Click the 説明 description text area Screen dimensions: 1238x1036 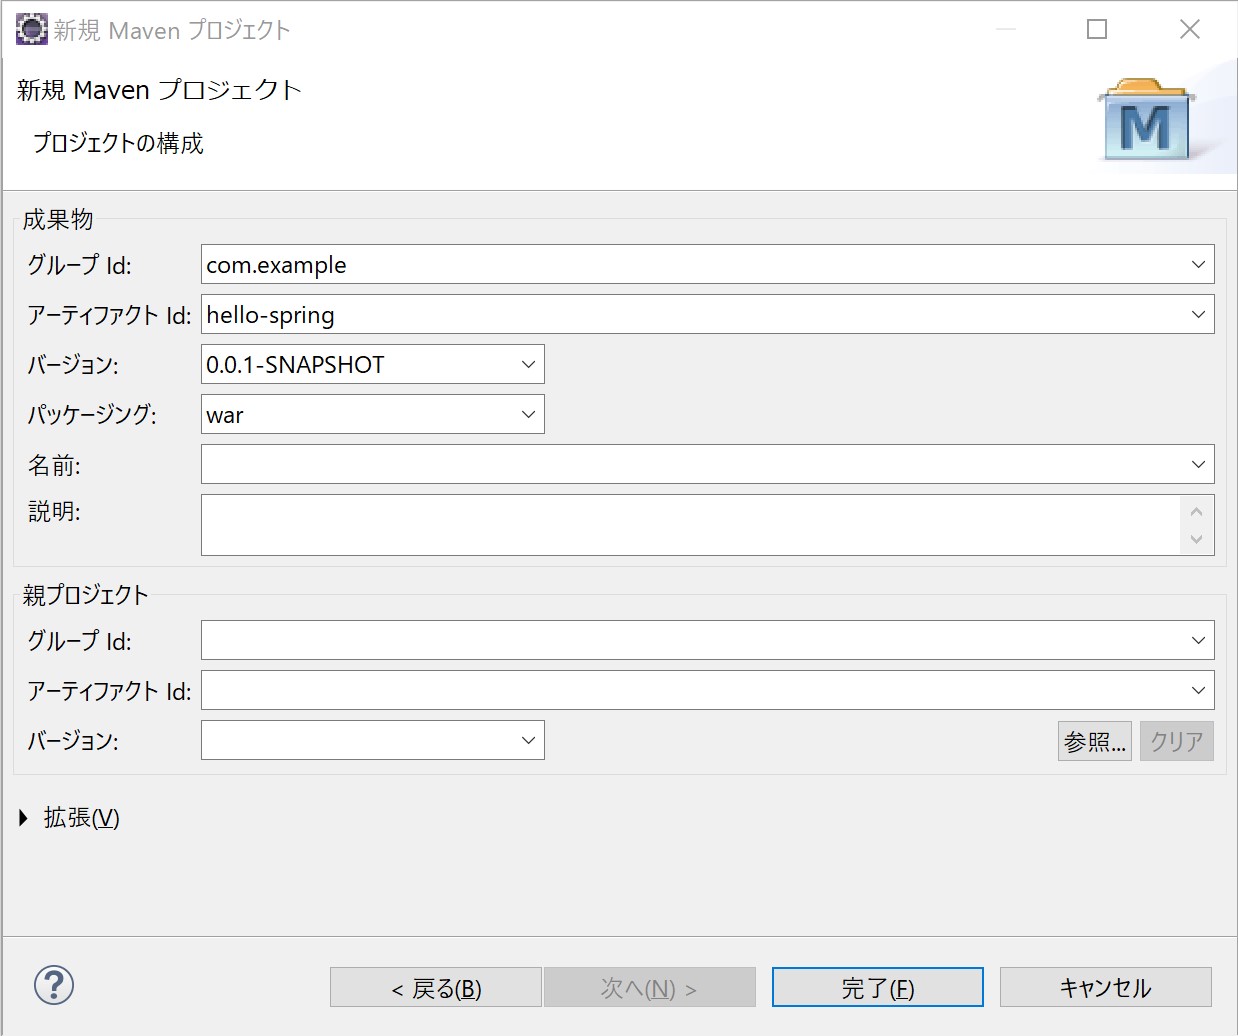pos(690,525)
